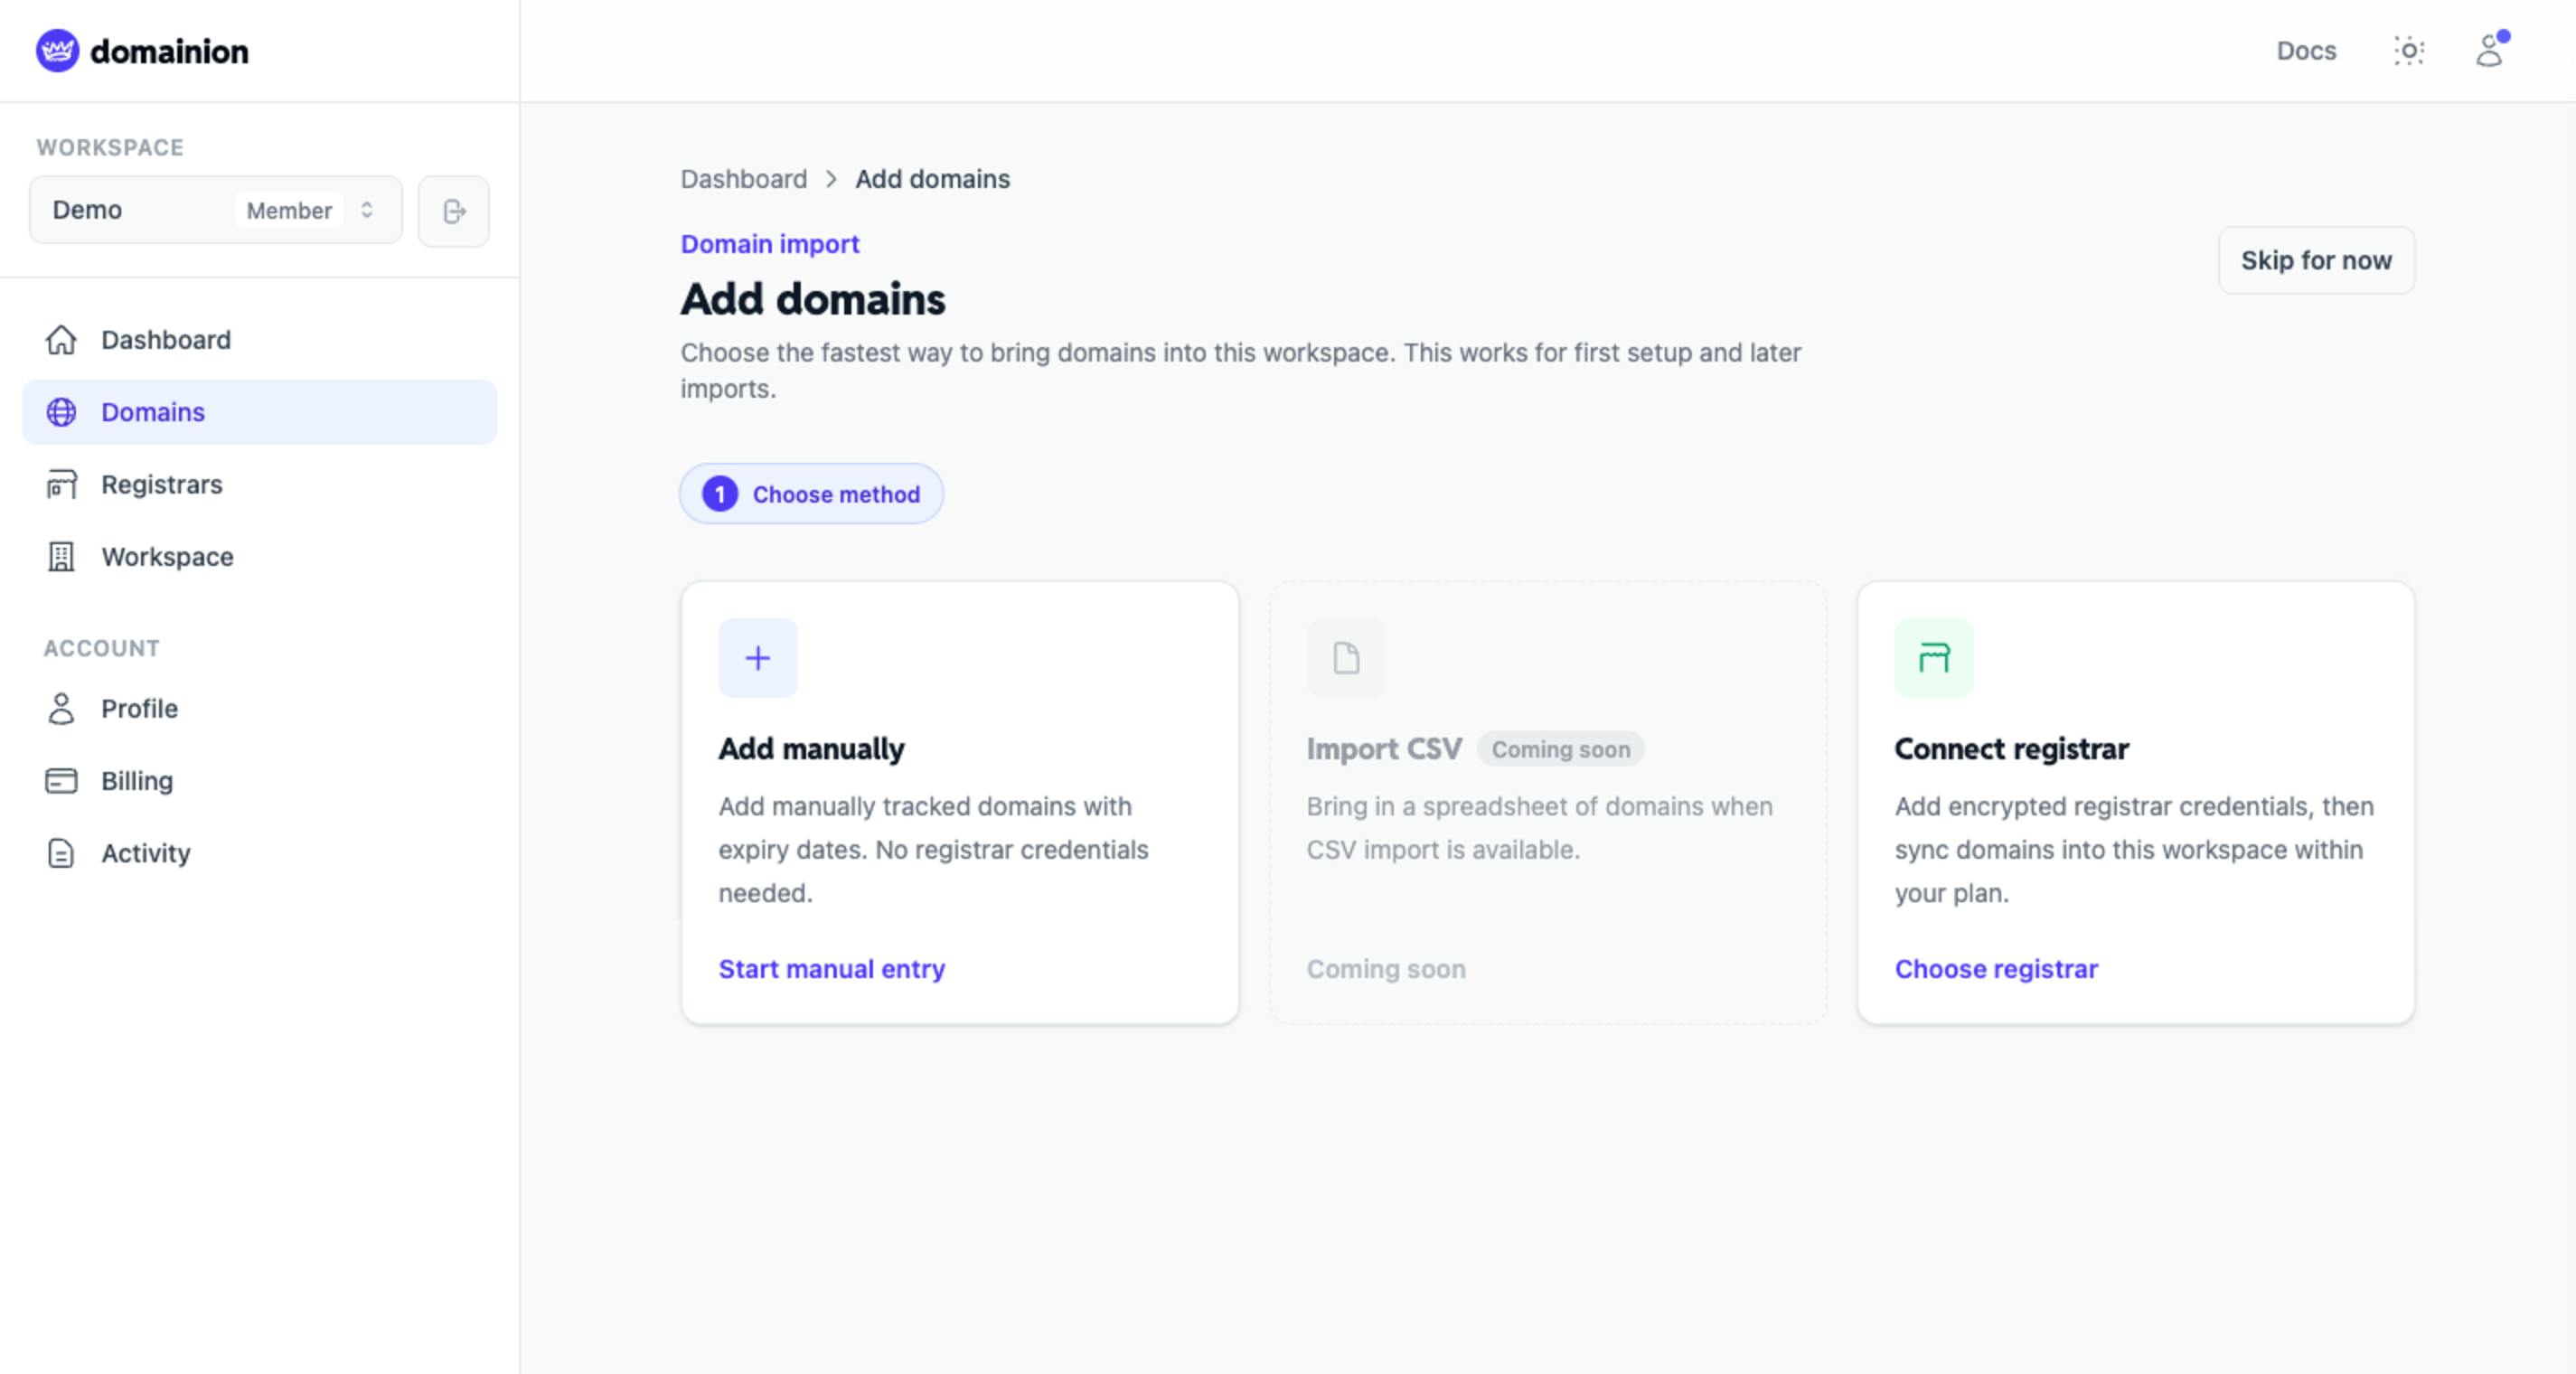Click the Choose registrar link

(x=1996, y=969)
